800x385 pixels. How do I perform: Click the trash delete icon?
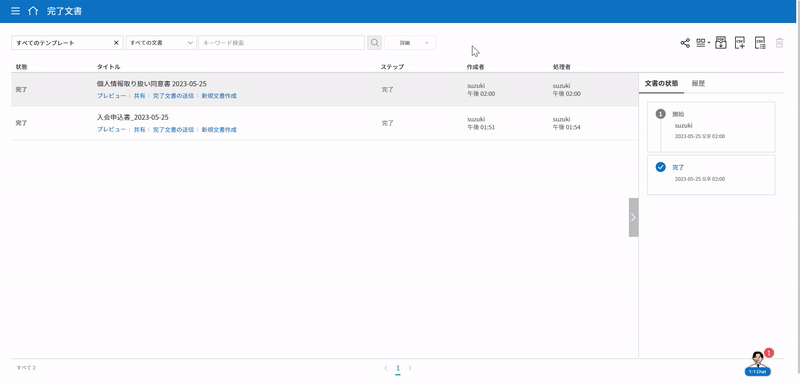779,43
